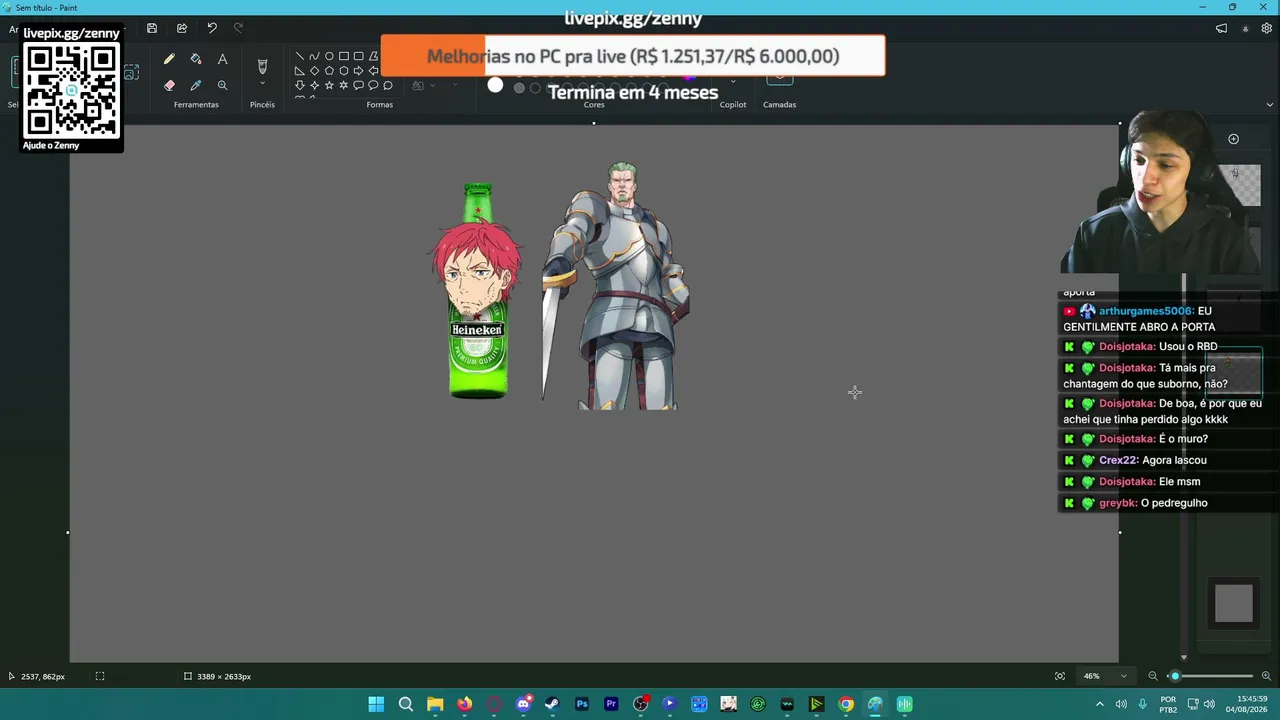Click the arthurgames5006 username in chat
Viewport: 1280px width, 720px height.
pos(1145,311)
